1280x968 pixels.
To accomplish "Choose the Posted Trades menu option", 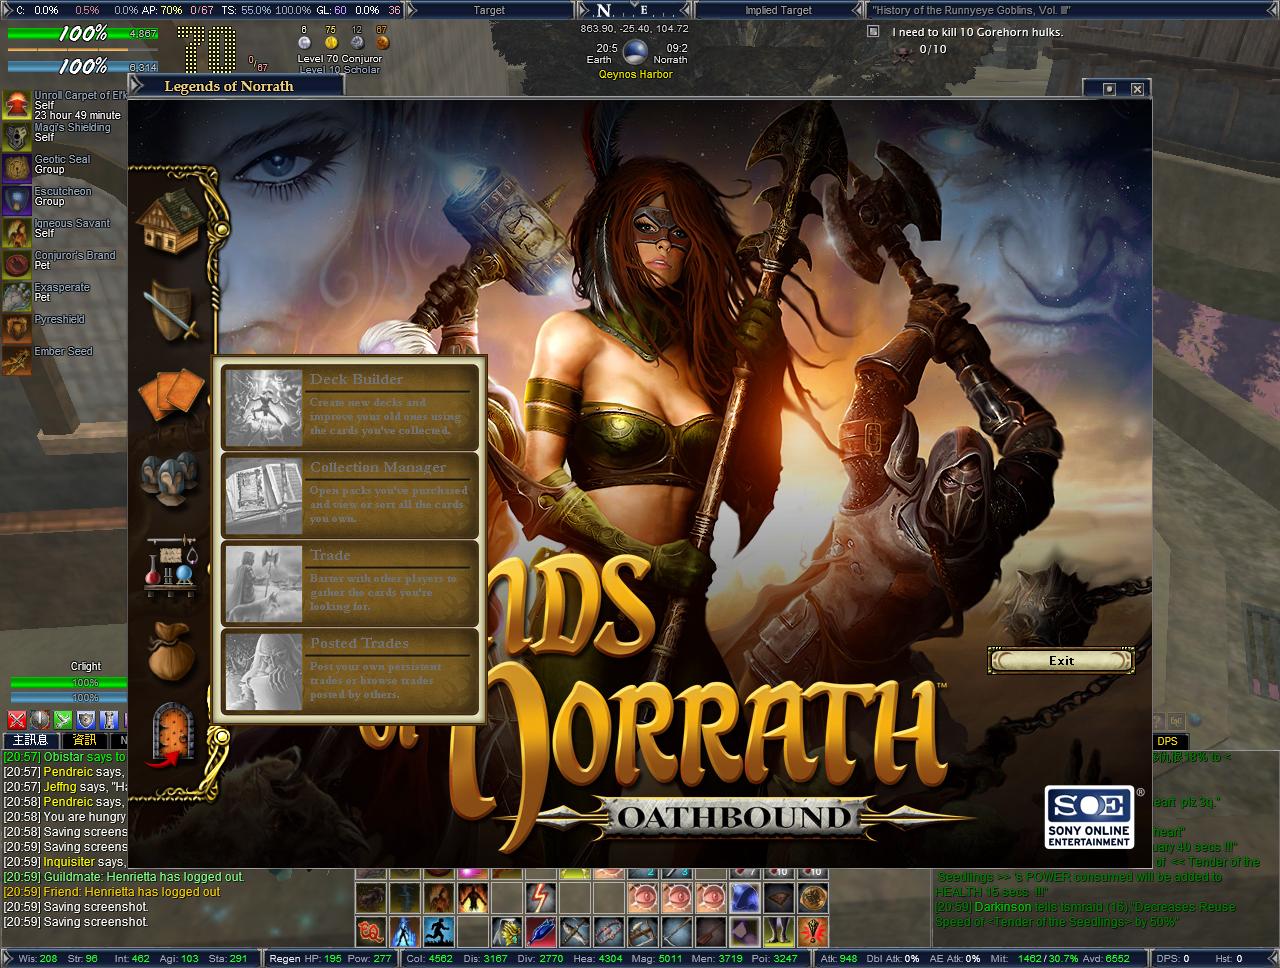I will pos(348,671).
